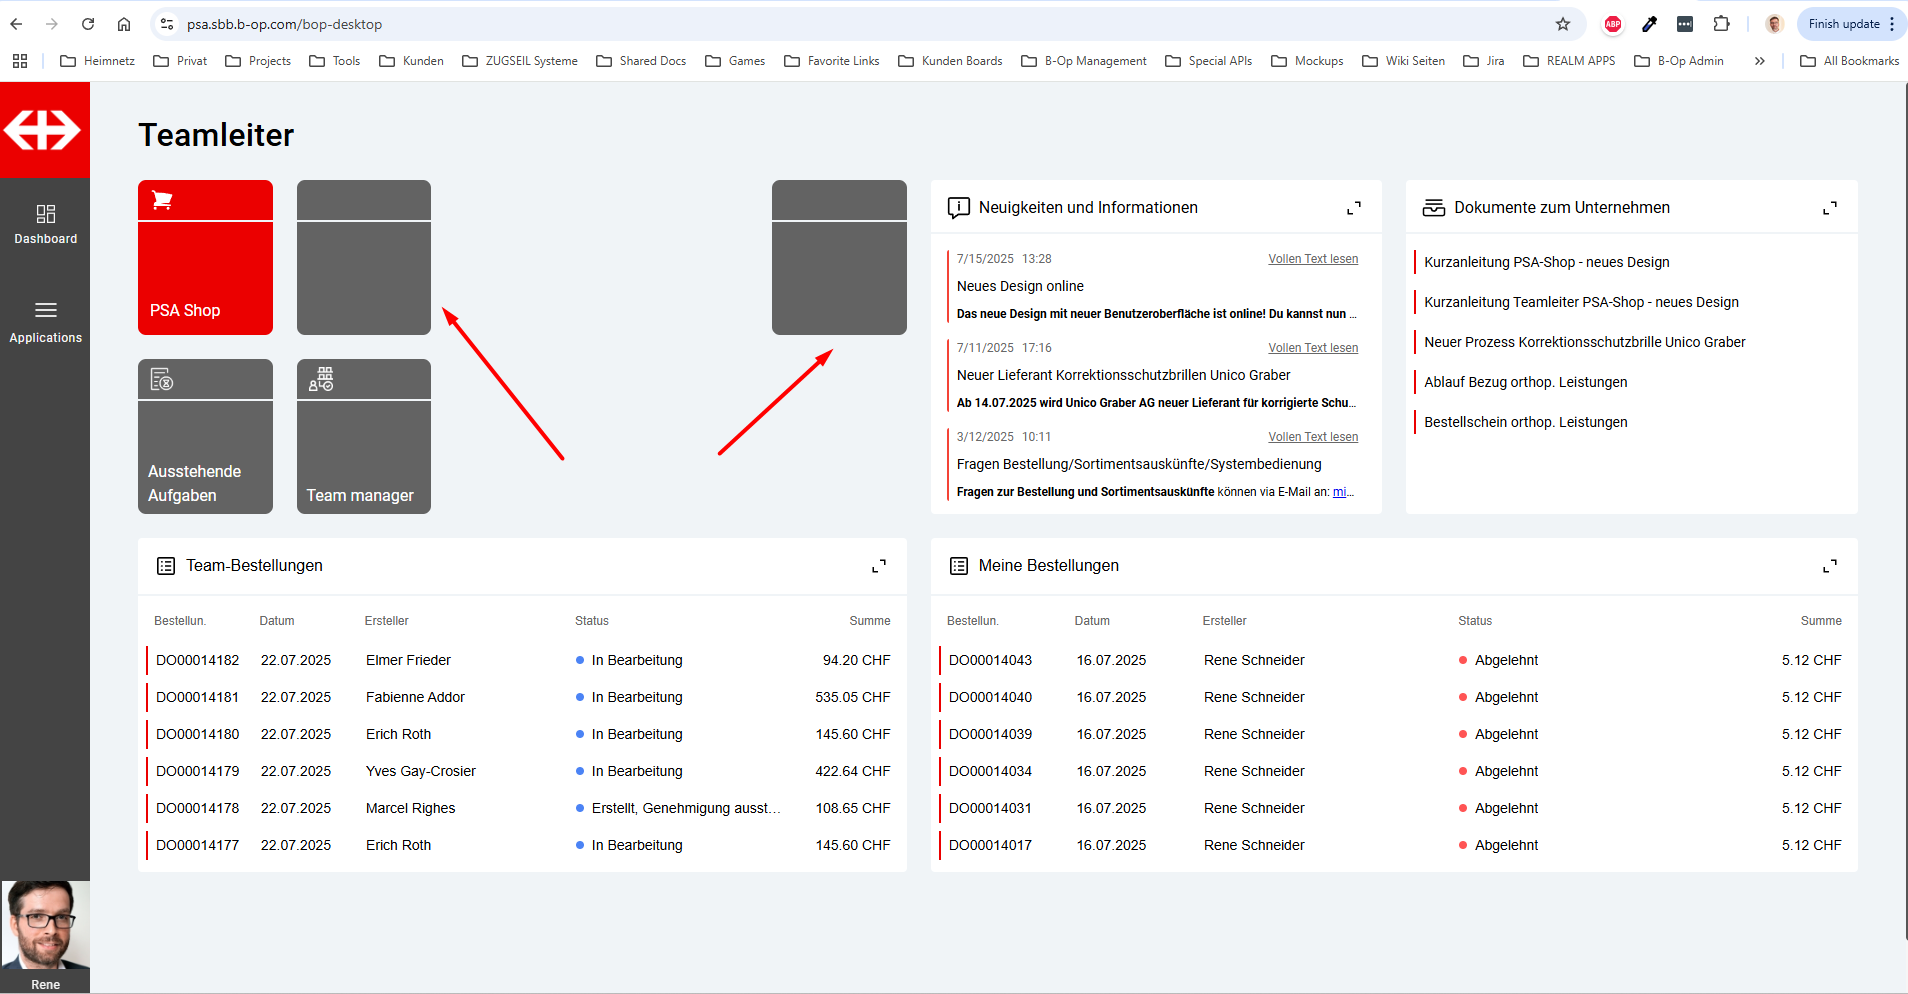Open the Ausstehende Aufgaben tile
This screenshot has height=994, width=1908.
click(x=205, y=437)
